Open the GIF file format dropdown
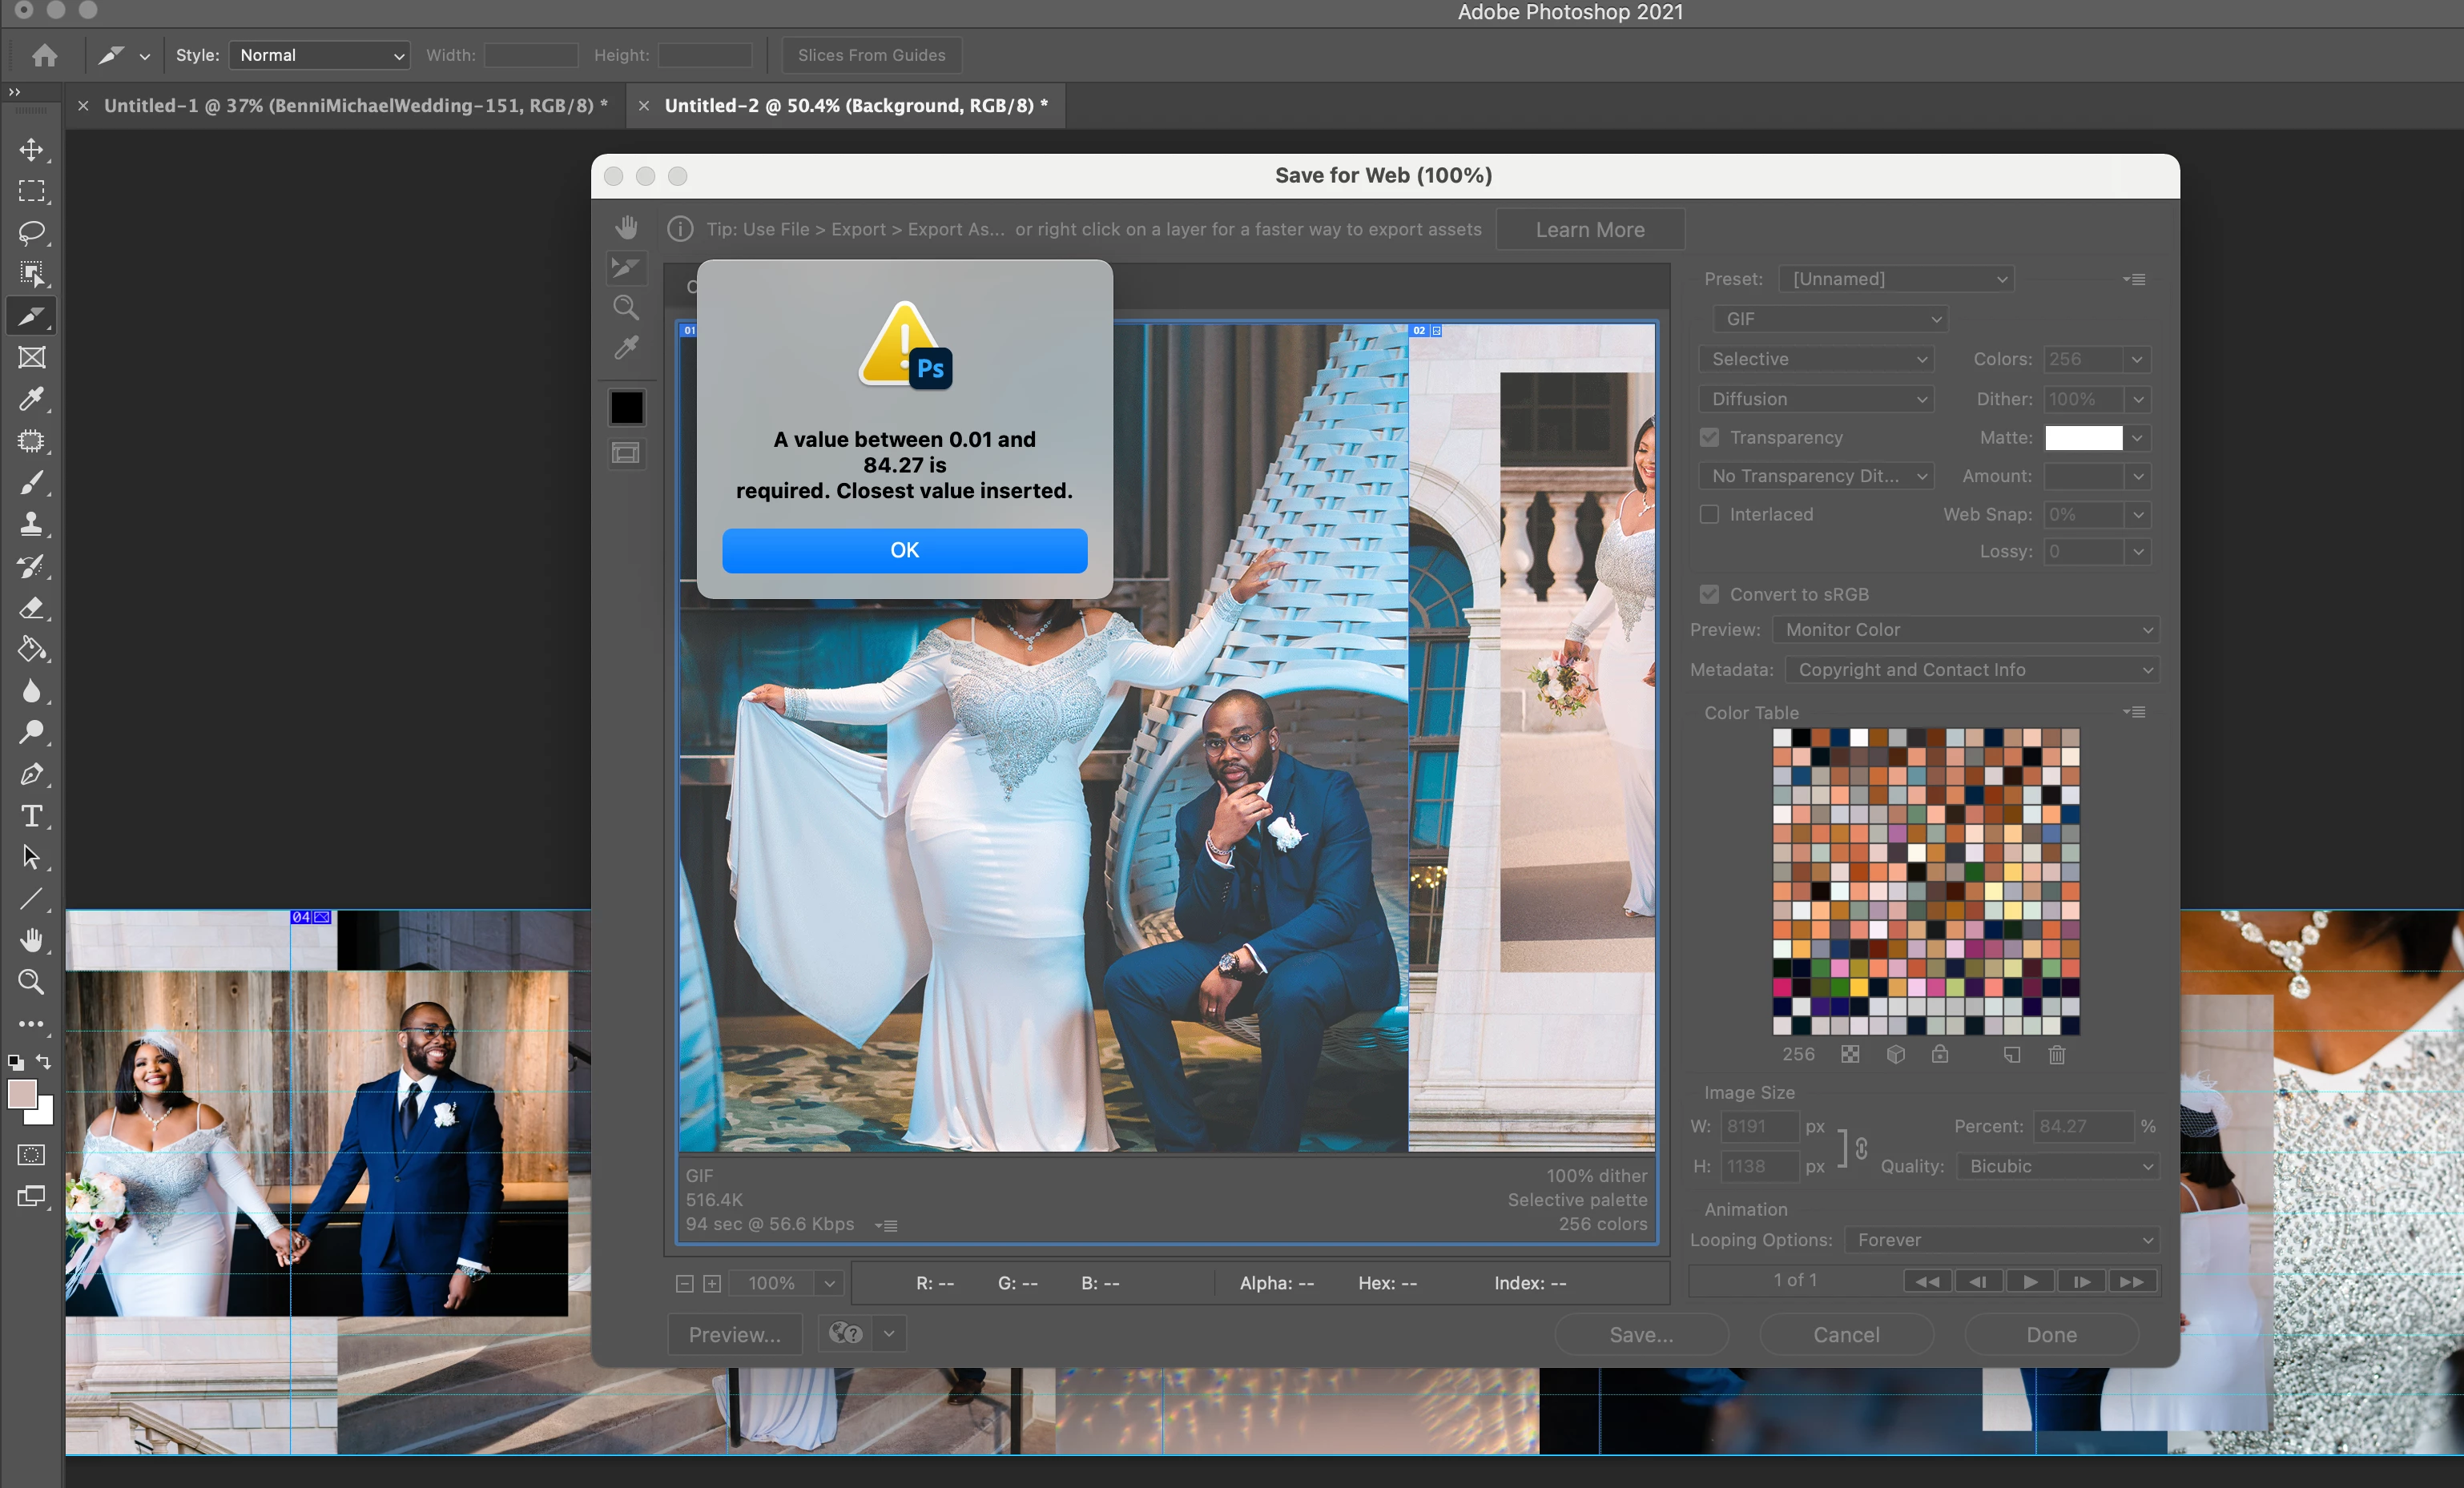The width and height of the screenshot is (2464, 1488). [1831, 319]
